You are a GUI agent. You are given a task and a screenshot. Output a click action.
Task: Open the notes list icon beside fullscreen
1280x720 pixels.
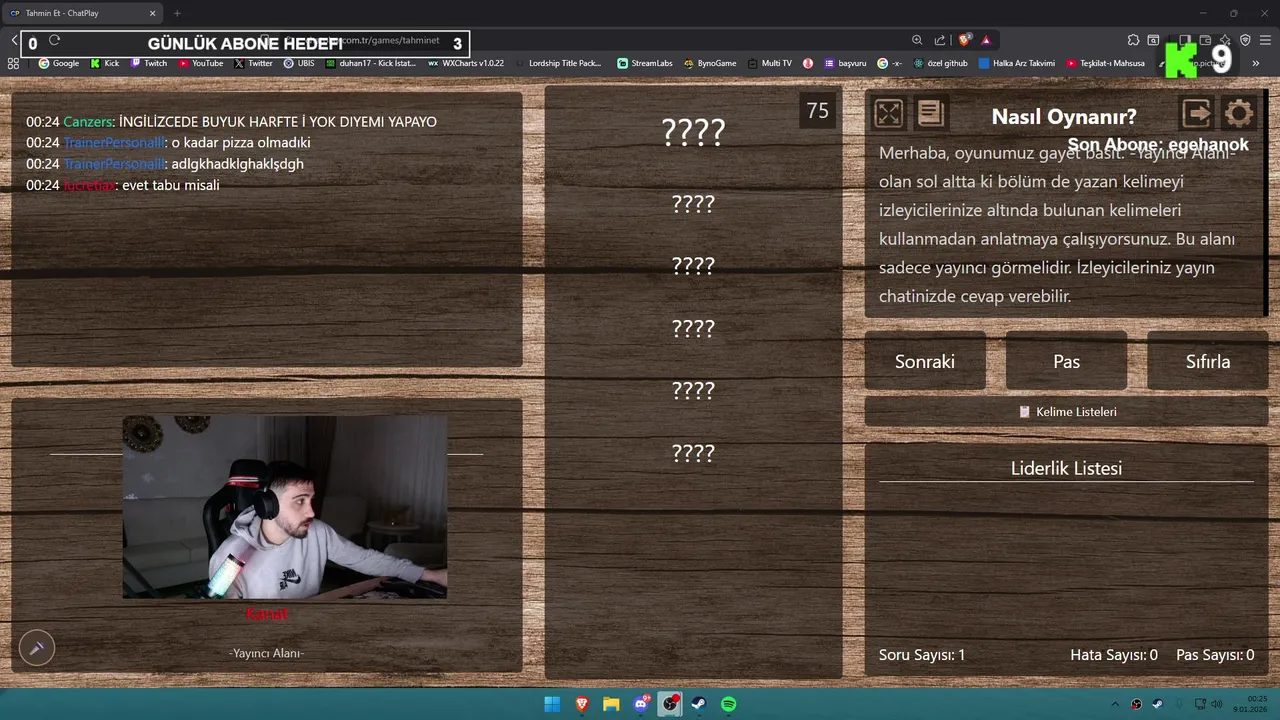(931, 113)
